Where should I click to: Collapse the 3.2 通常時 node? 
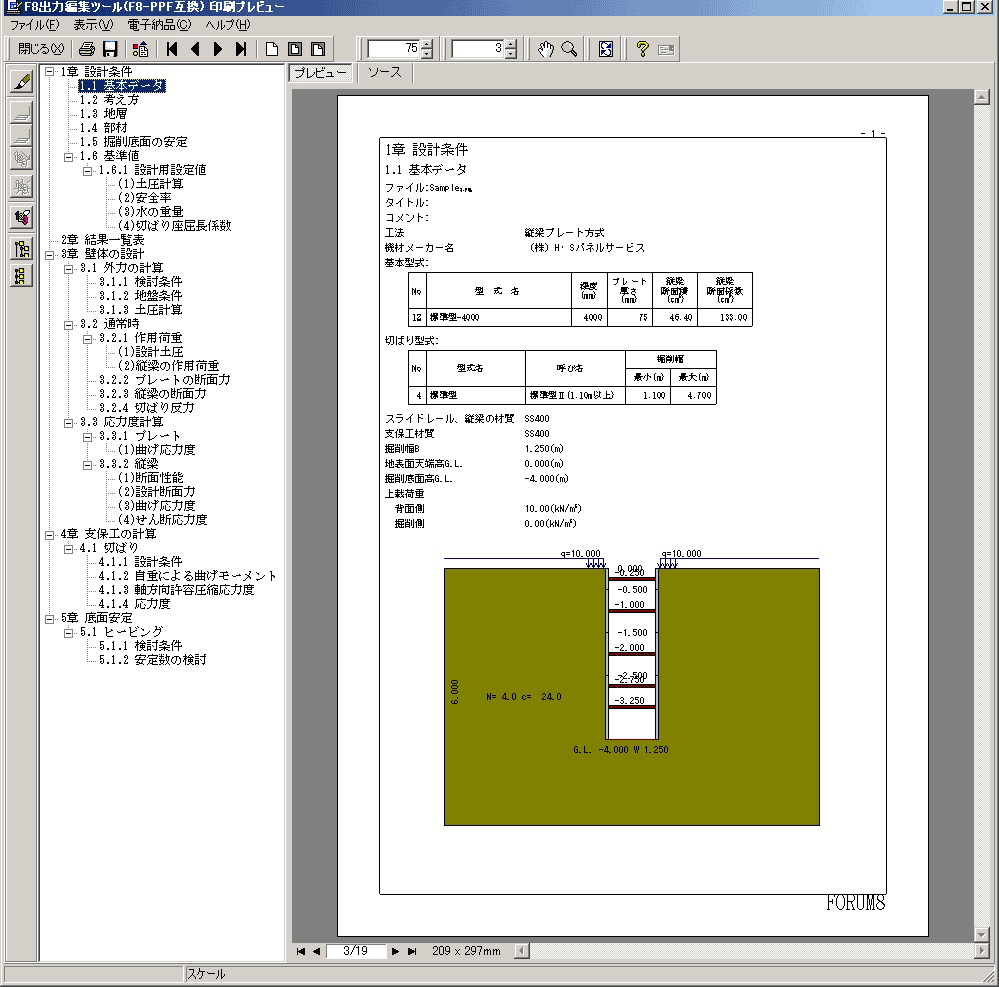pos(69,324)
